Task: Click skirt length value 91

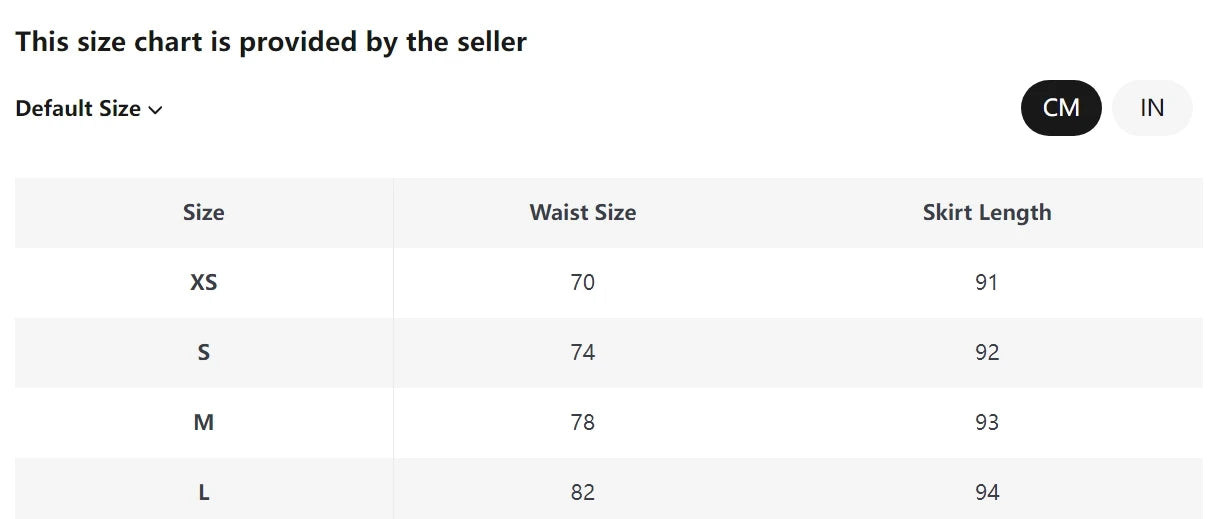Action: point(987,283)
